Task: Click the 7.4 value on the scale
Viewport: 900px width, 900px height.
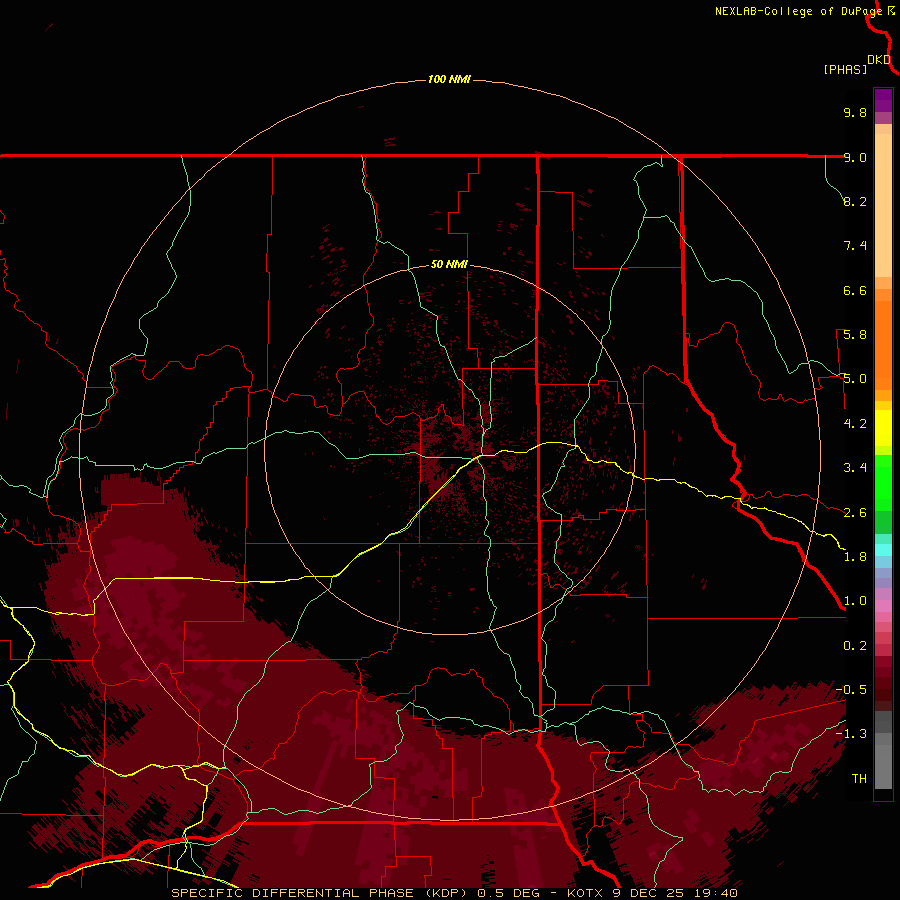Action: click(x=855, y=246)
